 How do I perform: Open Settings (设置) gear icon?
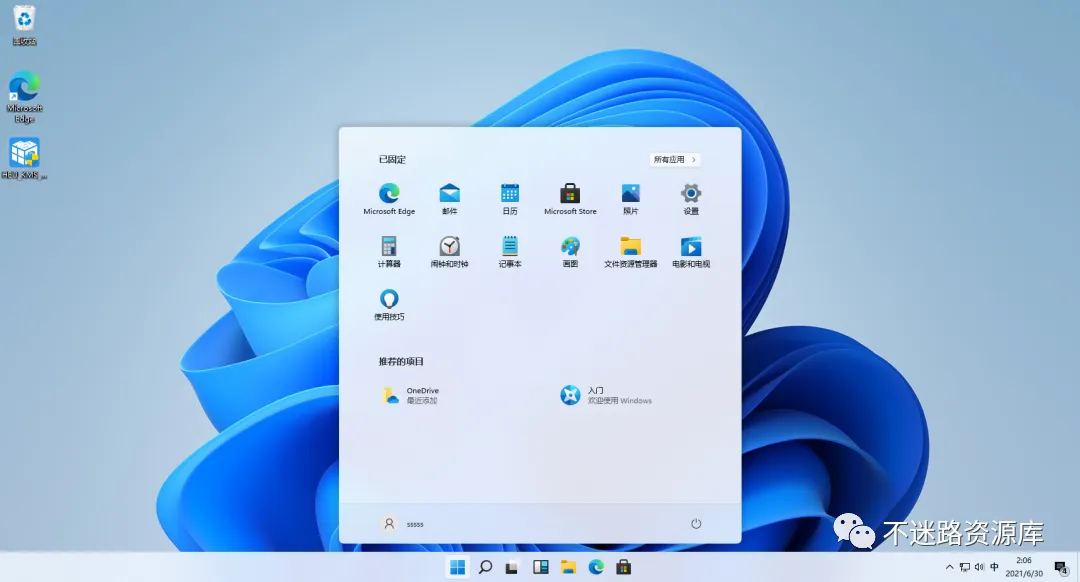(691, 199)
